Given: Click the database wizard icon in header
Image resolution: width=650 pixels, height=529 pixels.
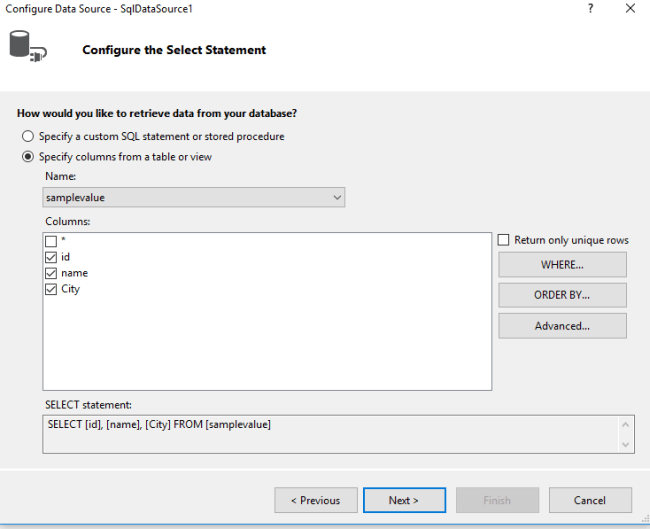Looking at the screenshot, I should click(27, 47).
